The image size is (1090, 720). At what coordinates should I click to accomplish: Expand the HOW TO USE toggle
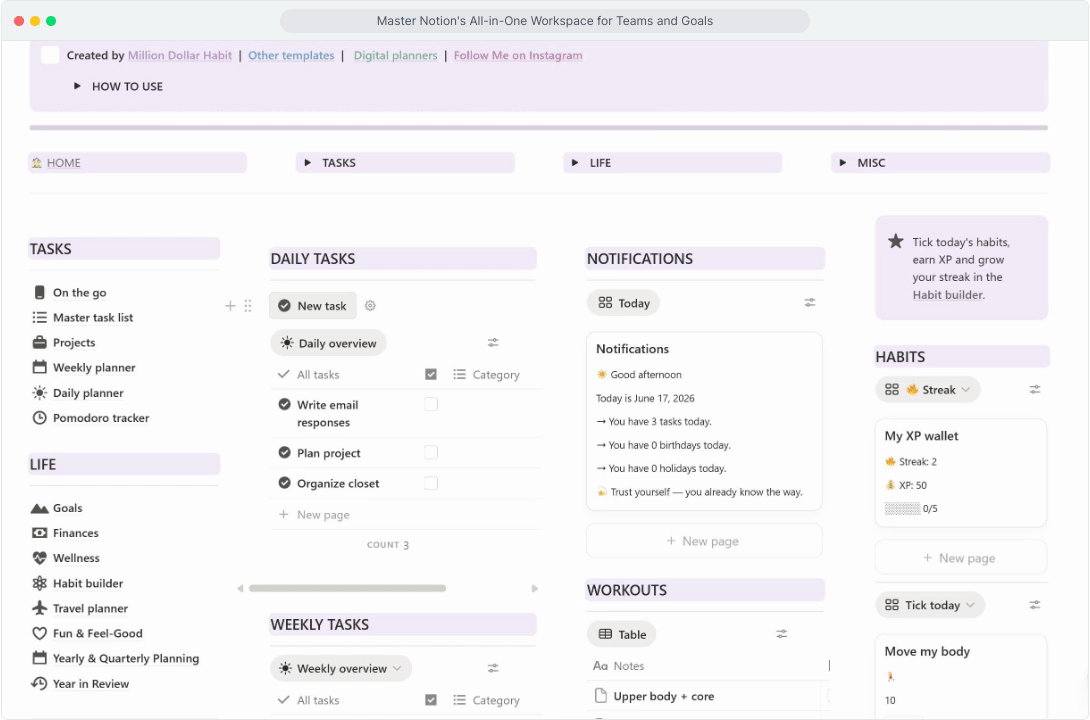(x=77, y=86)
